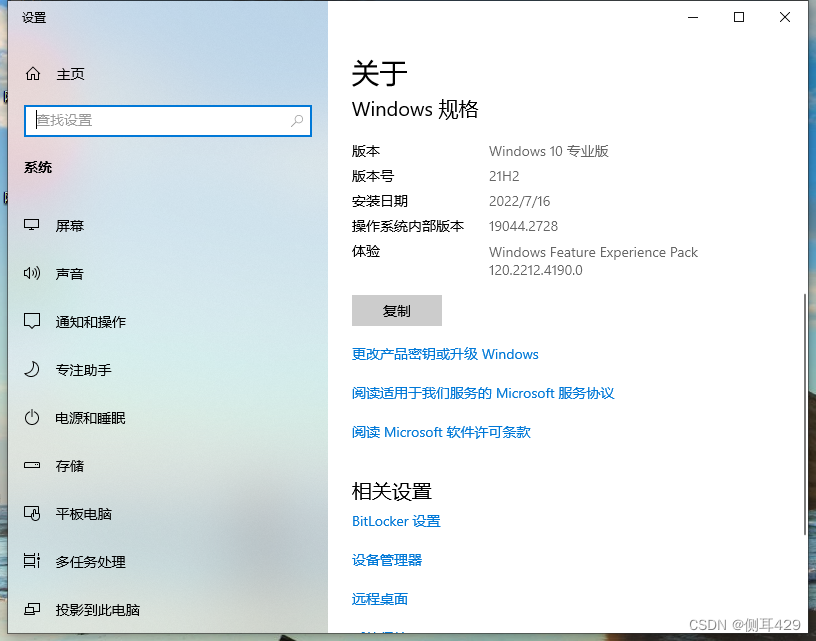This screenshot has width=816, height=641.
Task: Click the 操作系统内部版本 label
Action: click(x=408, y=226)
